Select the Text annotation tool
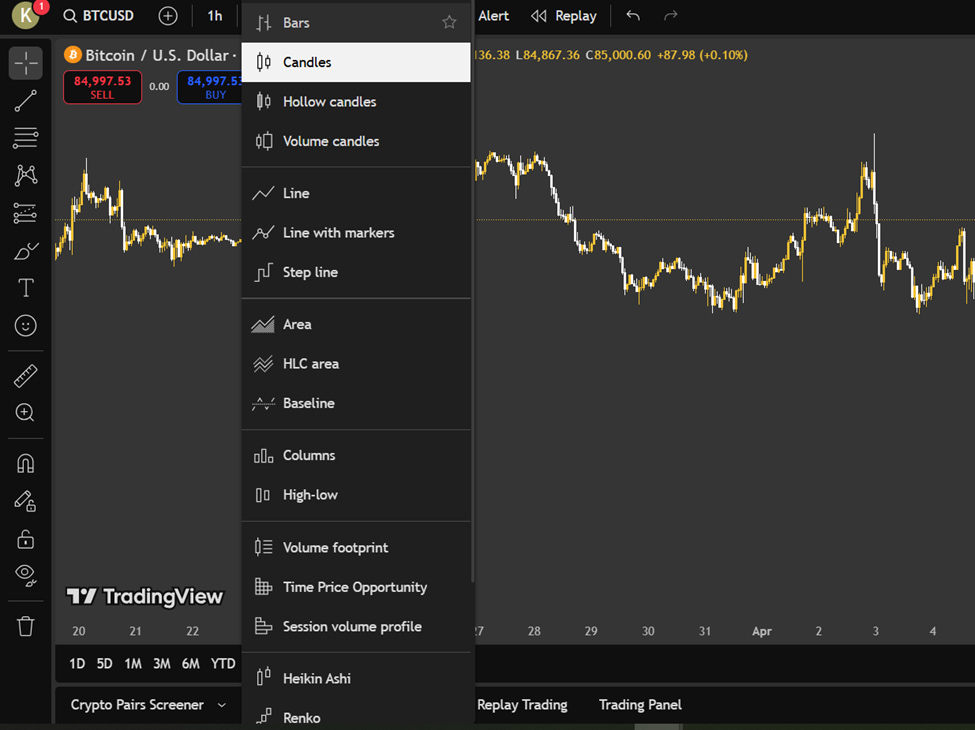This screenshot has width=975, height=730. pos(25,288)
